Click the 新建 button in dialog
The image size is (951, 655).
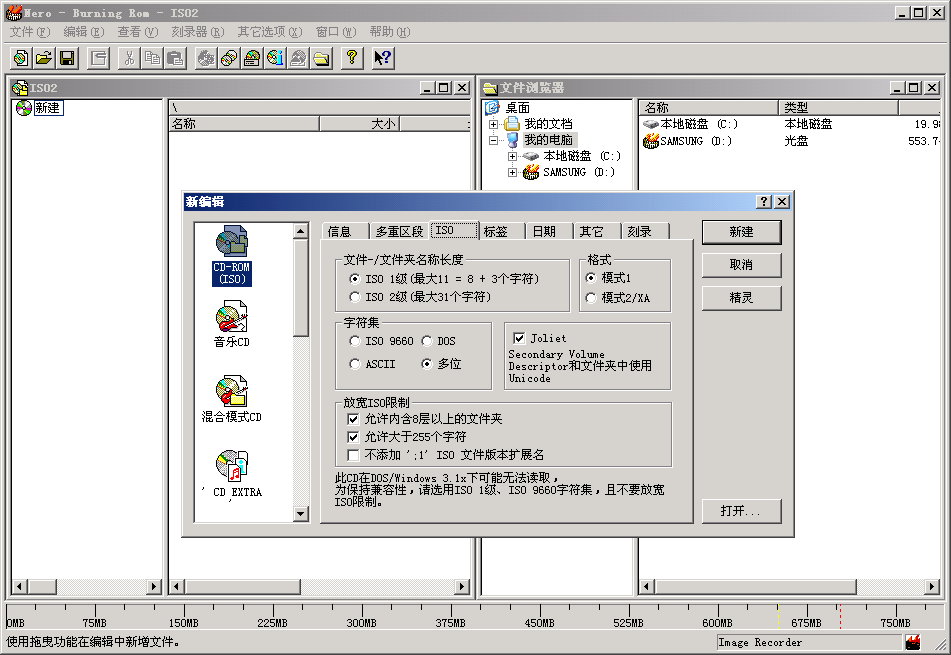(x=741, y=232)
